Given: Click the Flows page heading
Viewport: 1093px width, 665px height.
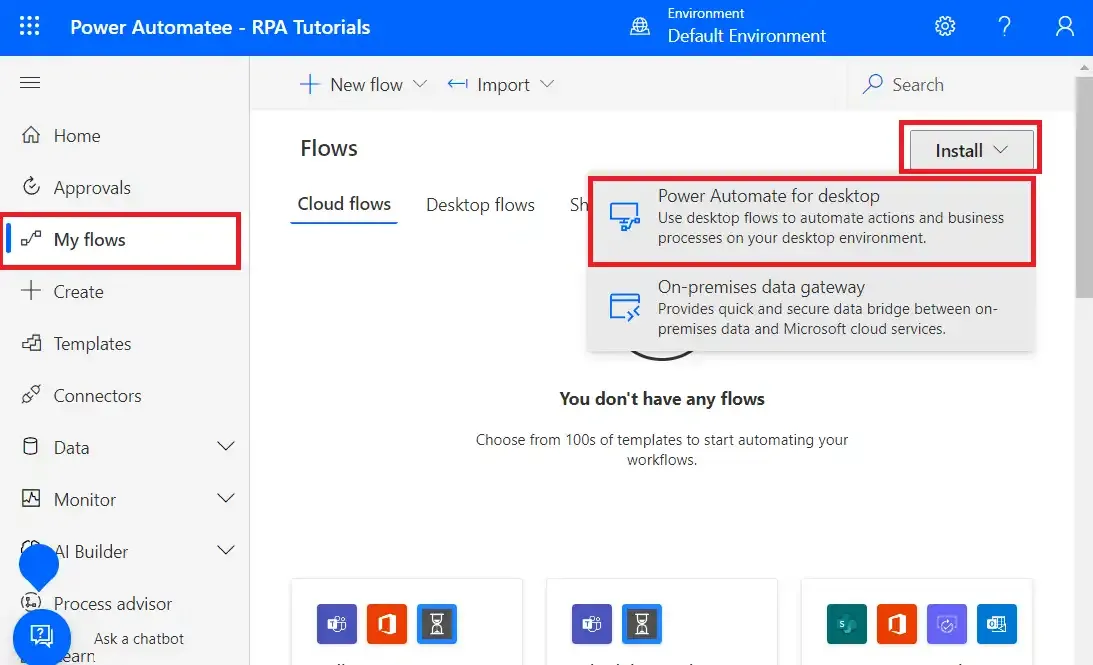Looking at the screenshot, I should (x=329, y=148).
